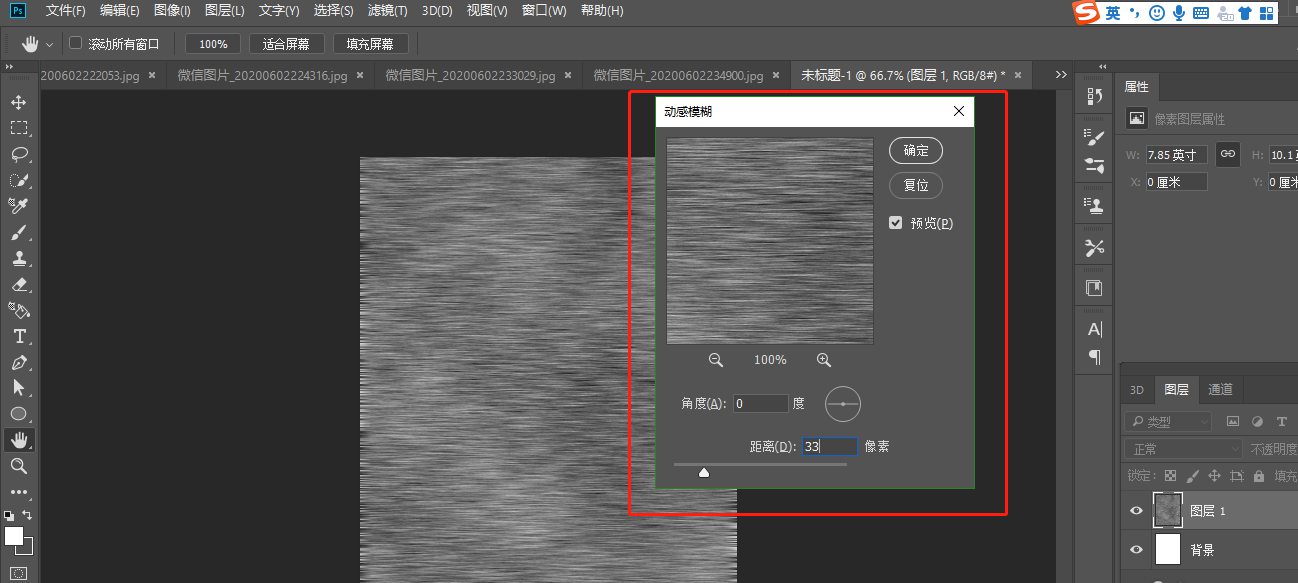Select the Type tool
Screen dimensions: 1298x583
[x=21, y=335]
